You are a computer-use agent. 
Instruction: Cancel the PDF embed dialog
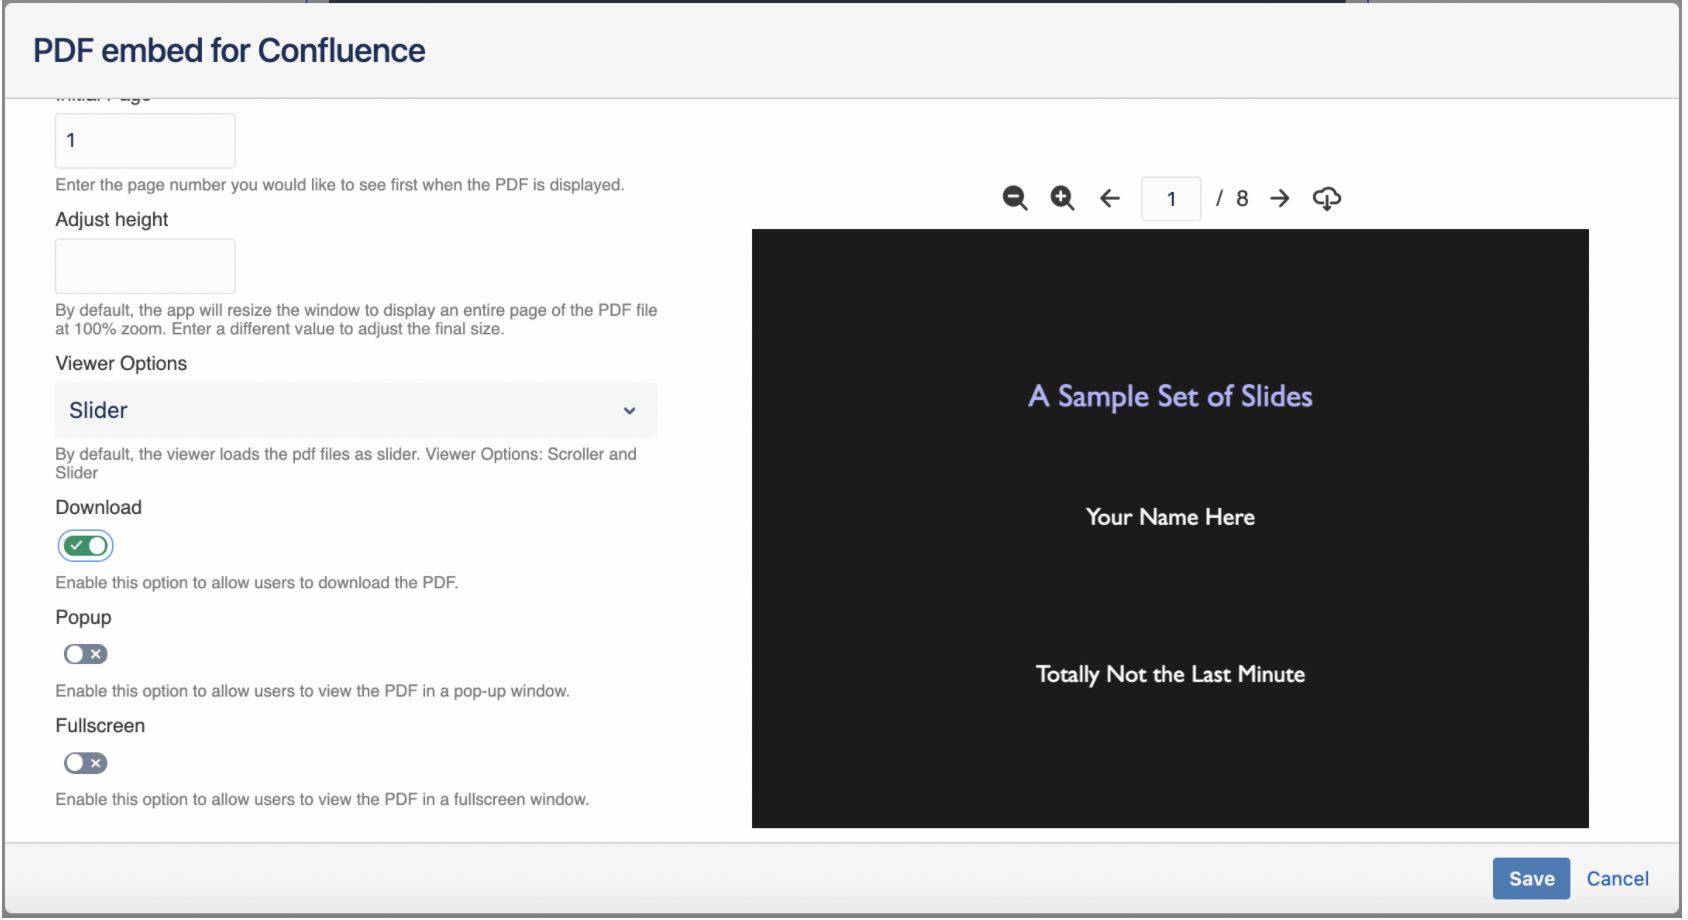[x=1617, y=878]
